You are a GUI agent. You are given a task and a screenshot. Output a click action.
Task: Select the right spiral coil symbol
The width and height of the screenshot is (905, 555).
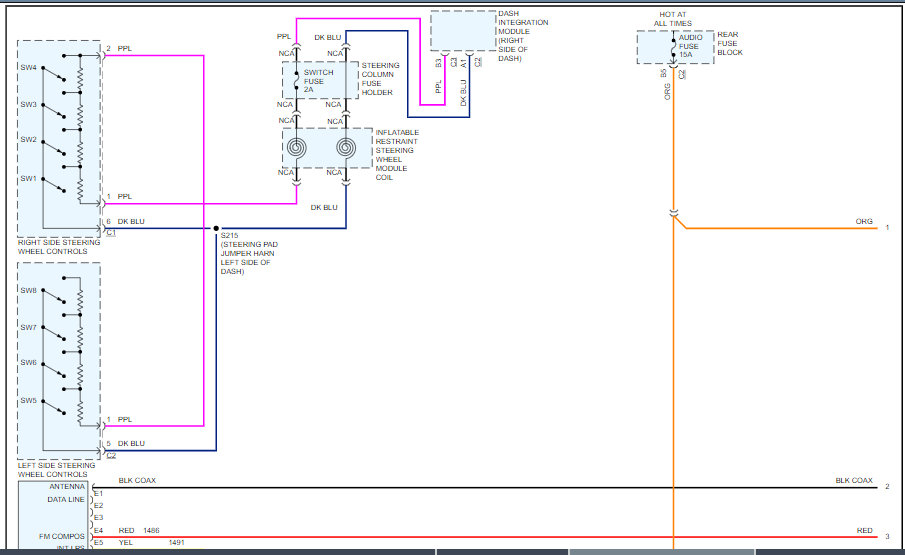tap(346, 149)
